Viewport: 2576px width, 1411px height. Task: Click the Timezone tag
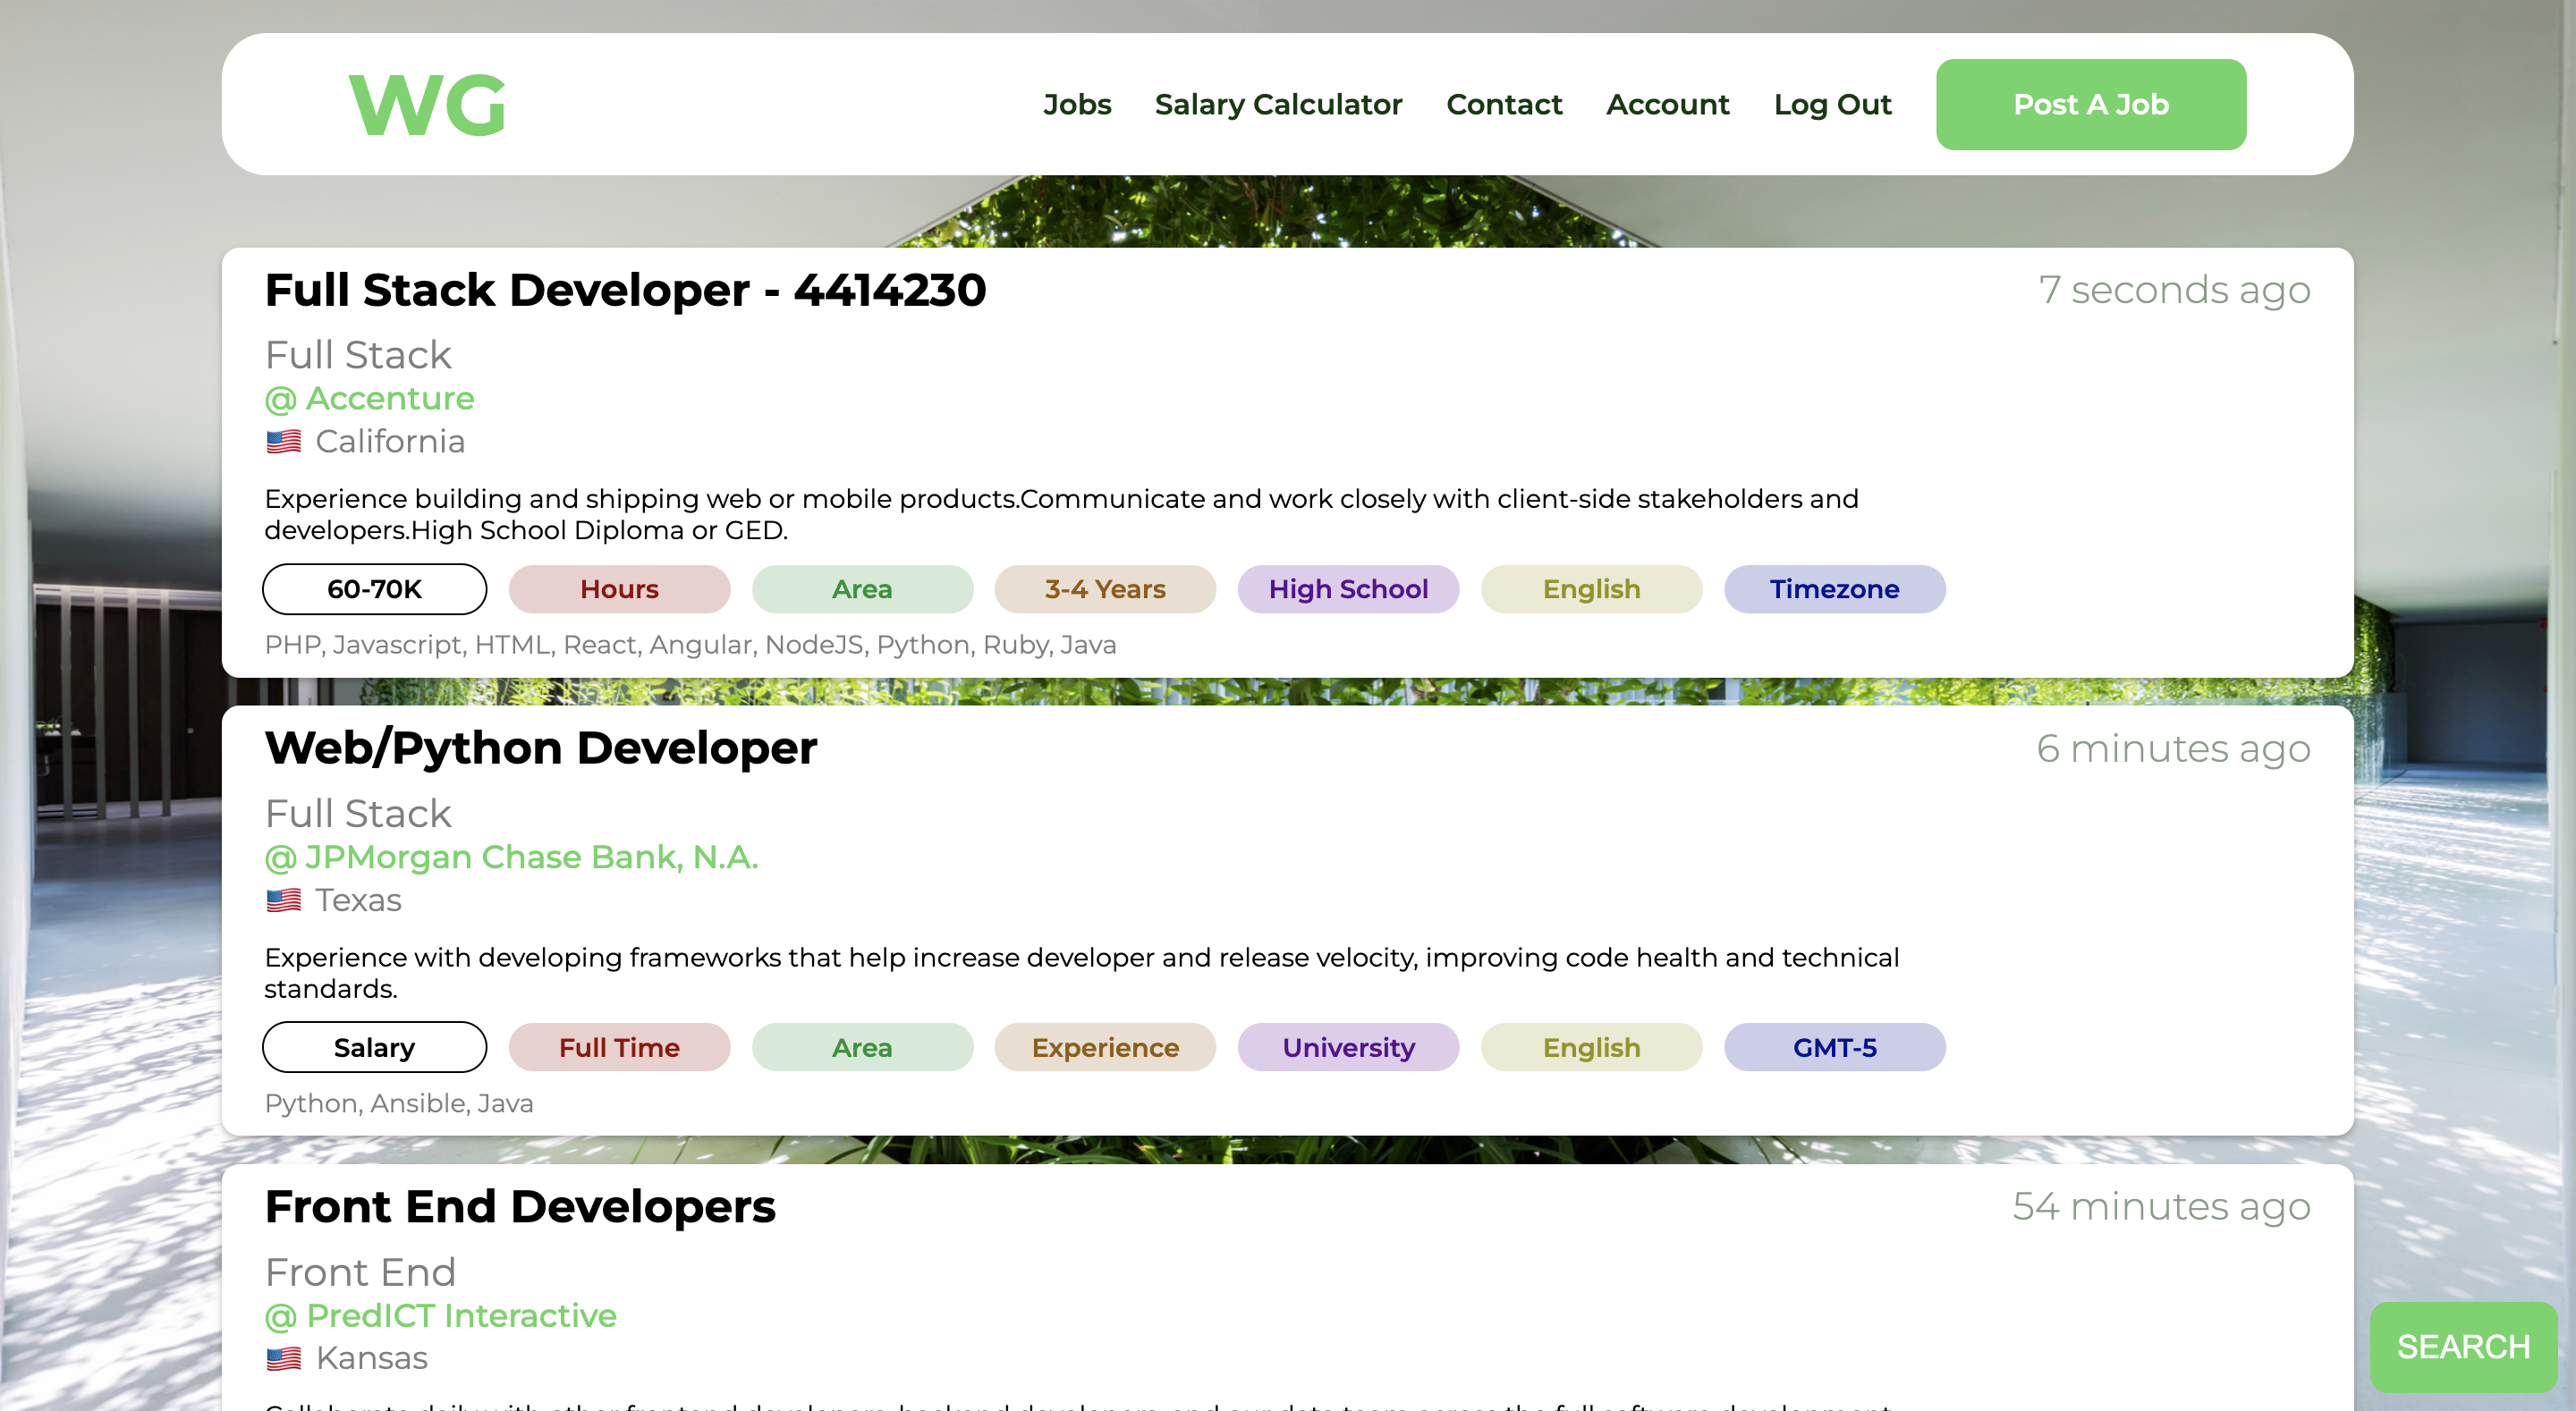[1835, 589]
